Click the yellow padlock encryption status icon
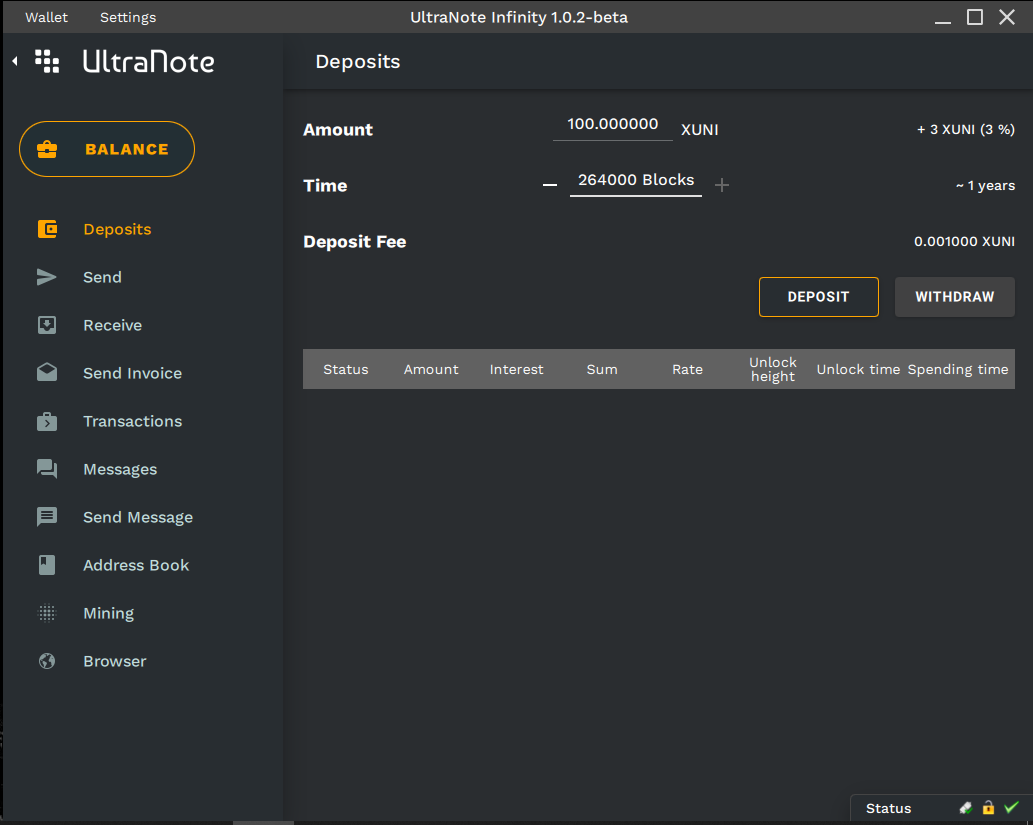 pyautogui.click(x=988, y=807)
